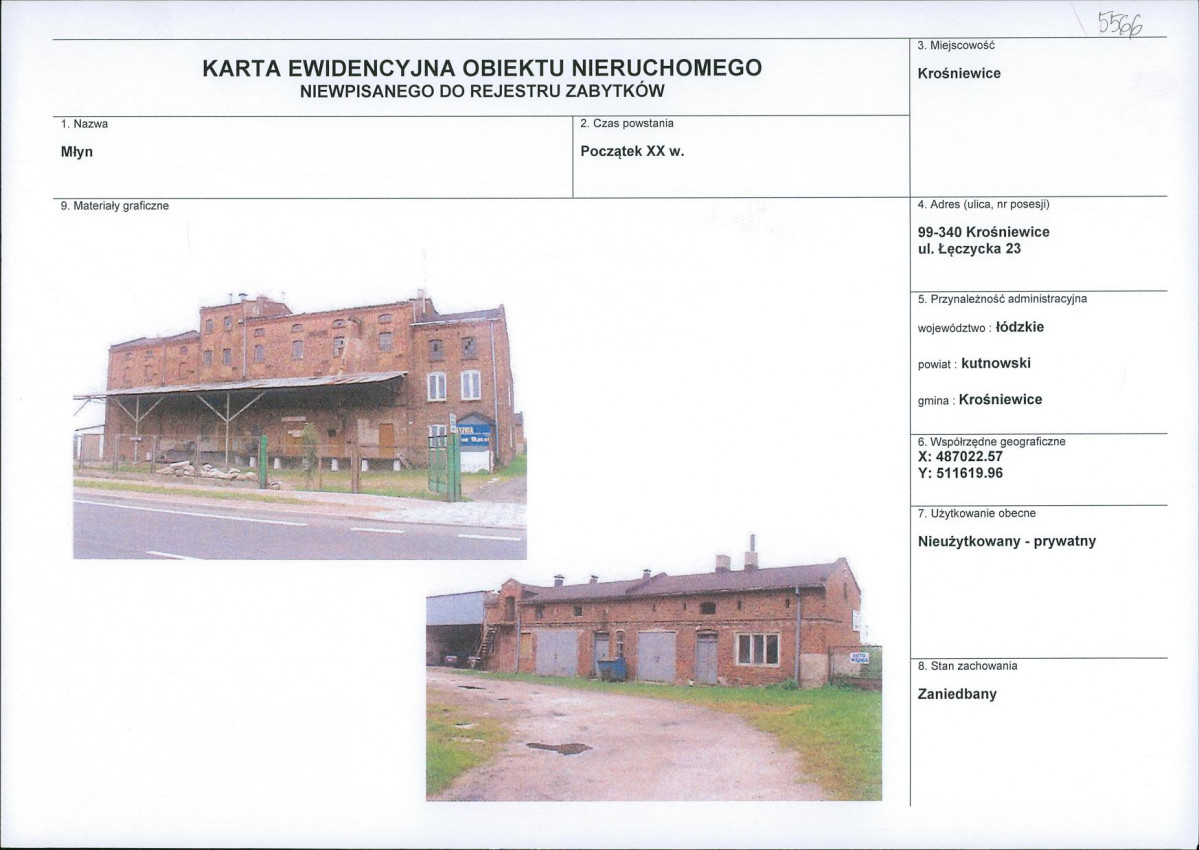Image resolution: width=1199 pixels, height=850 pixels.
Task: Click the title 'KARTA EWIDENCYJNA OBIEKTU NIERUCHOMEGO'
Action: [x=482, y=67]
